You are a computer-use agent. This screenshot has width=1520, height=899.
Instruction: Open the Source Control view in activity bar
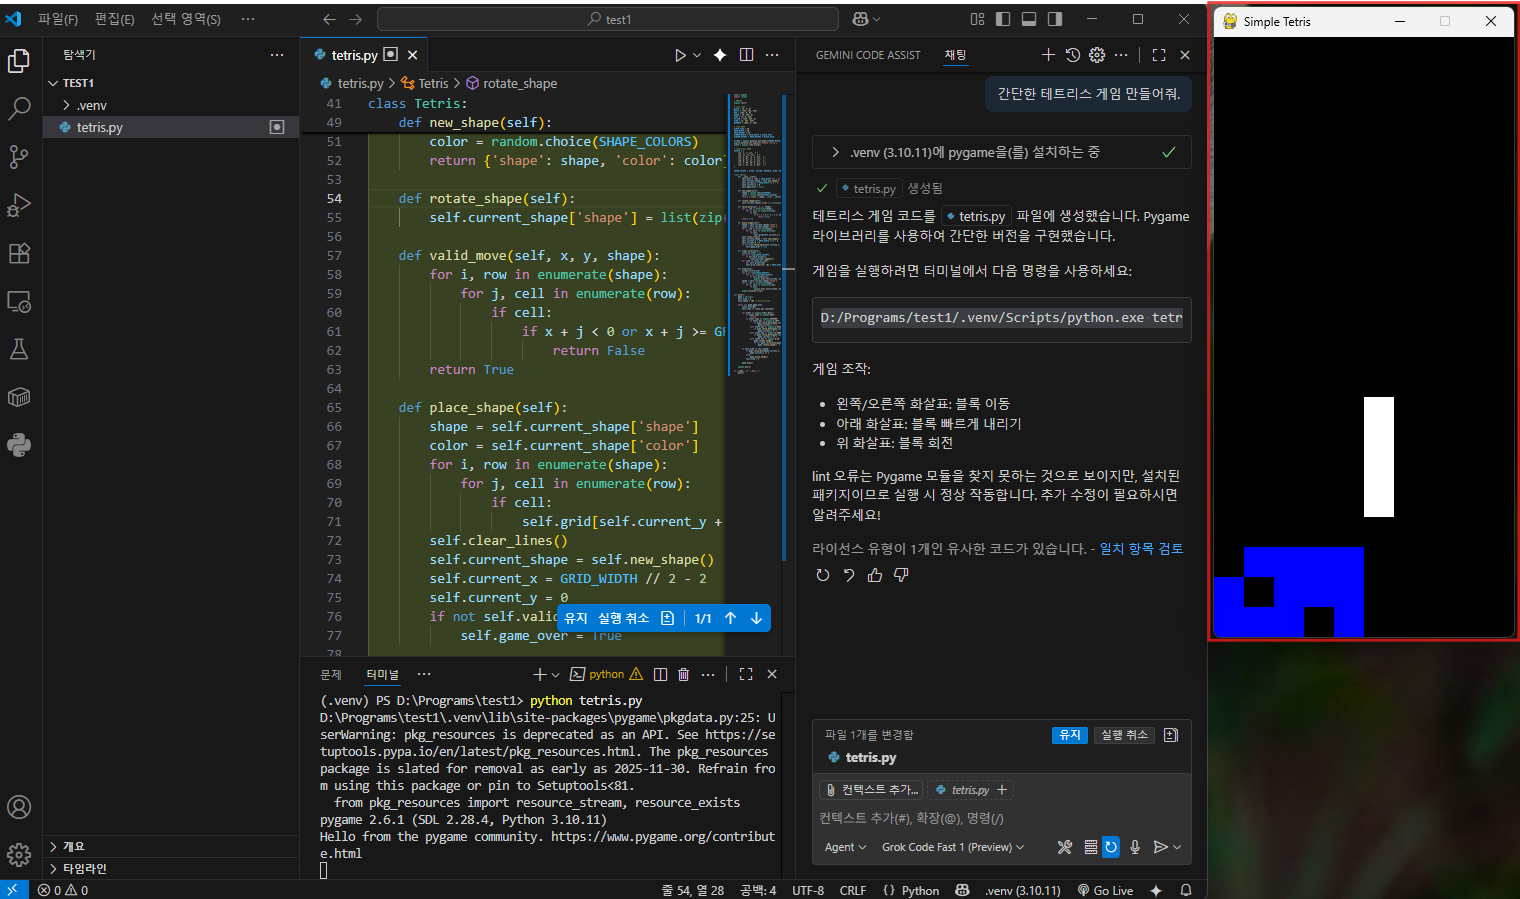click(x=19, y=157)
